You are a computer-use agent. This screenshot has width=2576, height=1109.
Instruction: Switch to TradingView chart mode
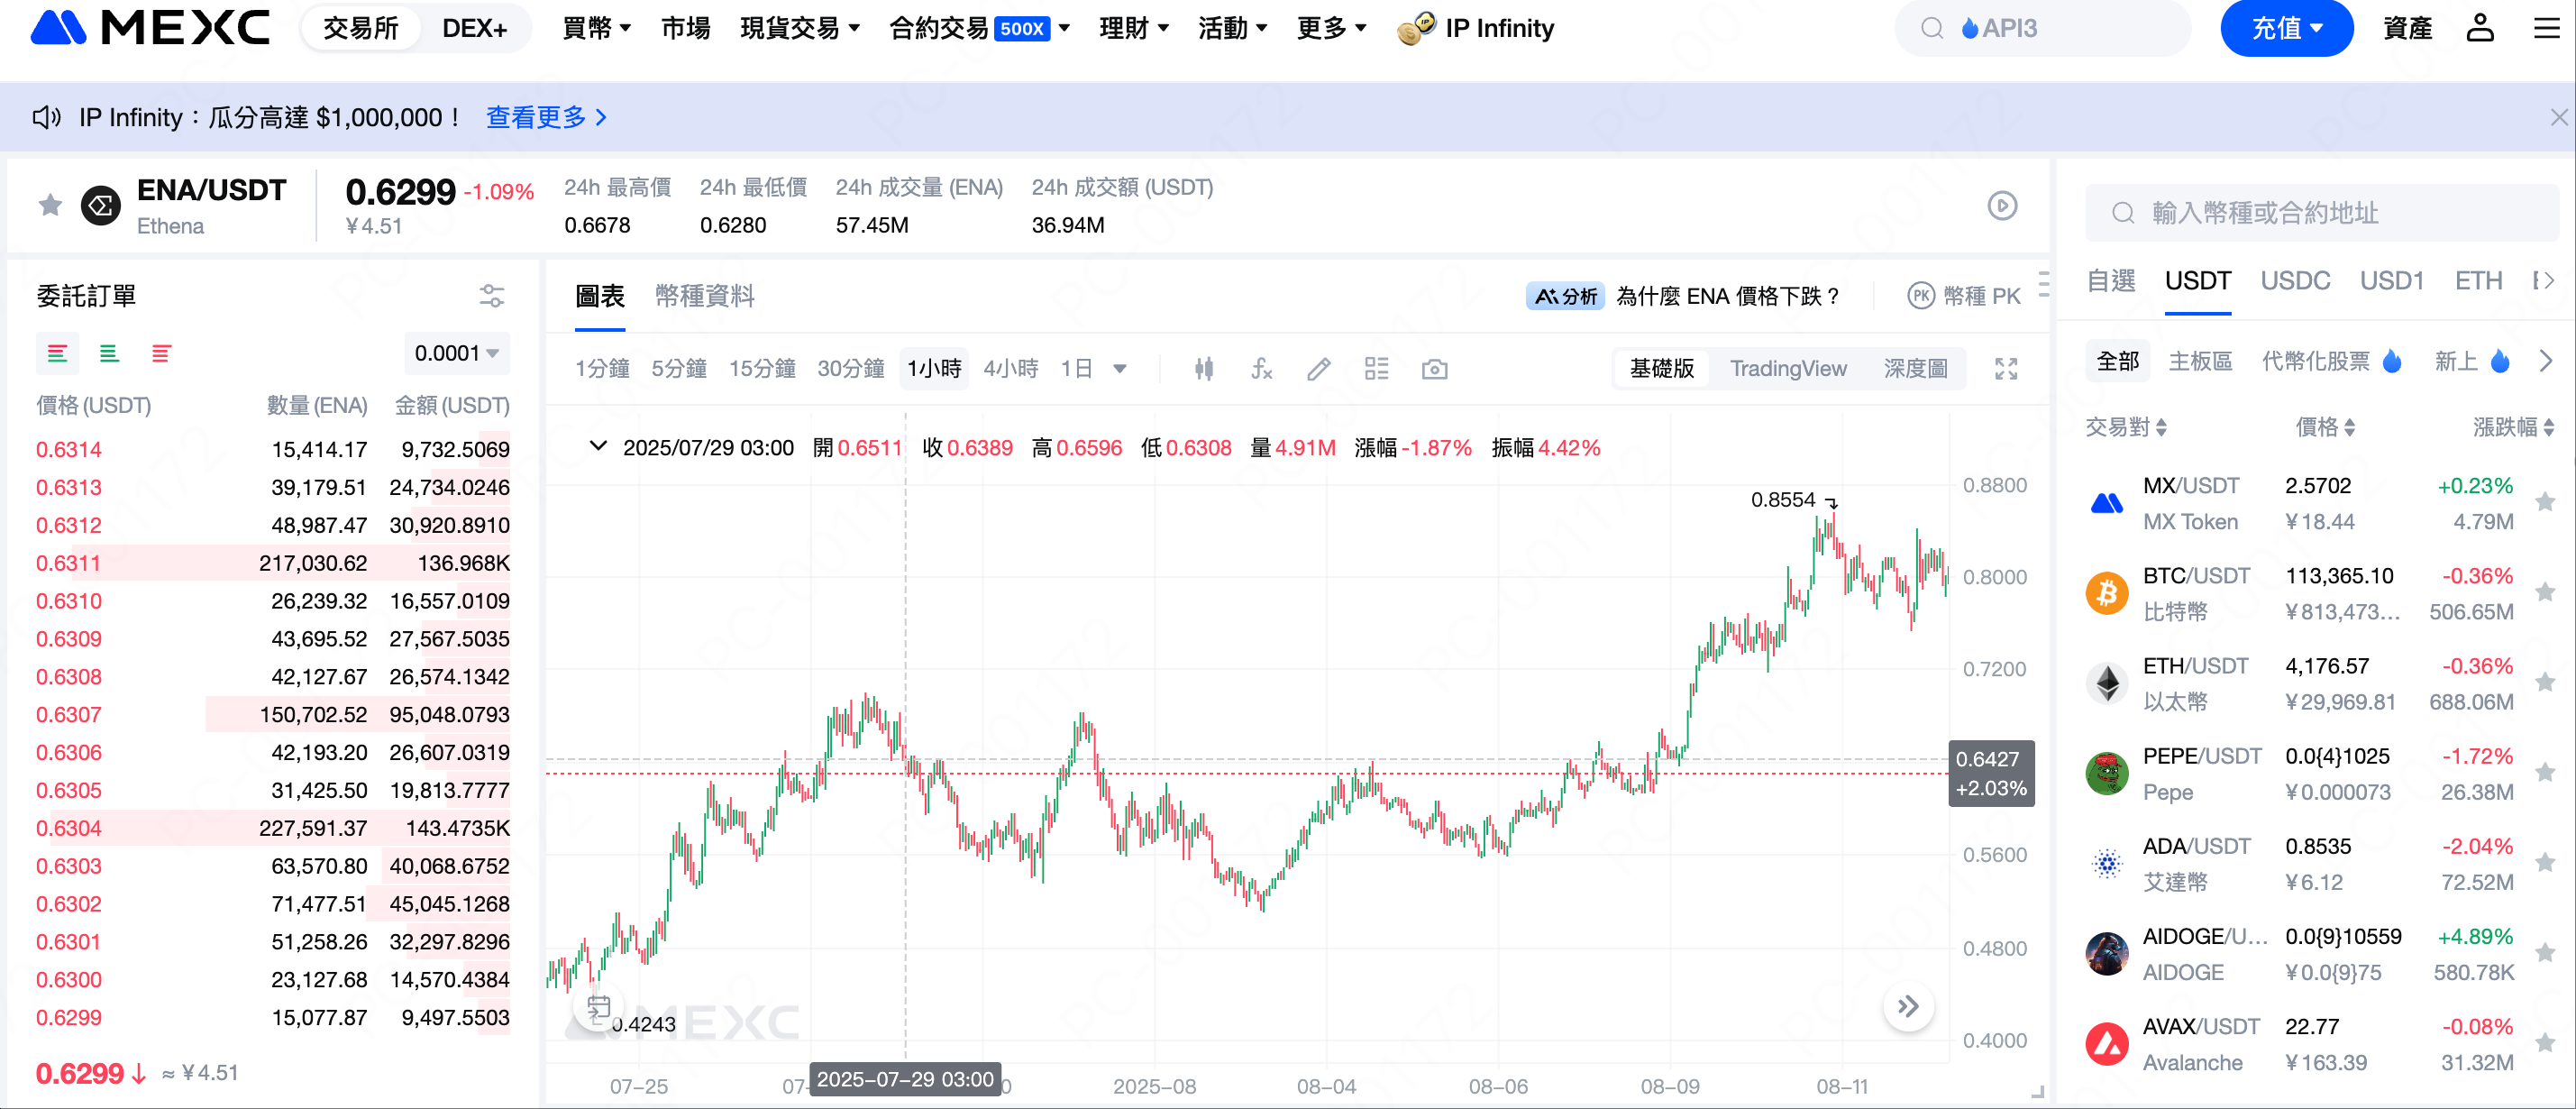(x=1788, y=369)
